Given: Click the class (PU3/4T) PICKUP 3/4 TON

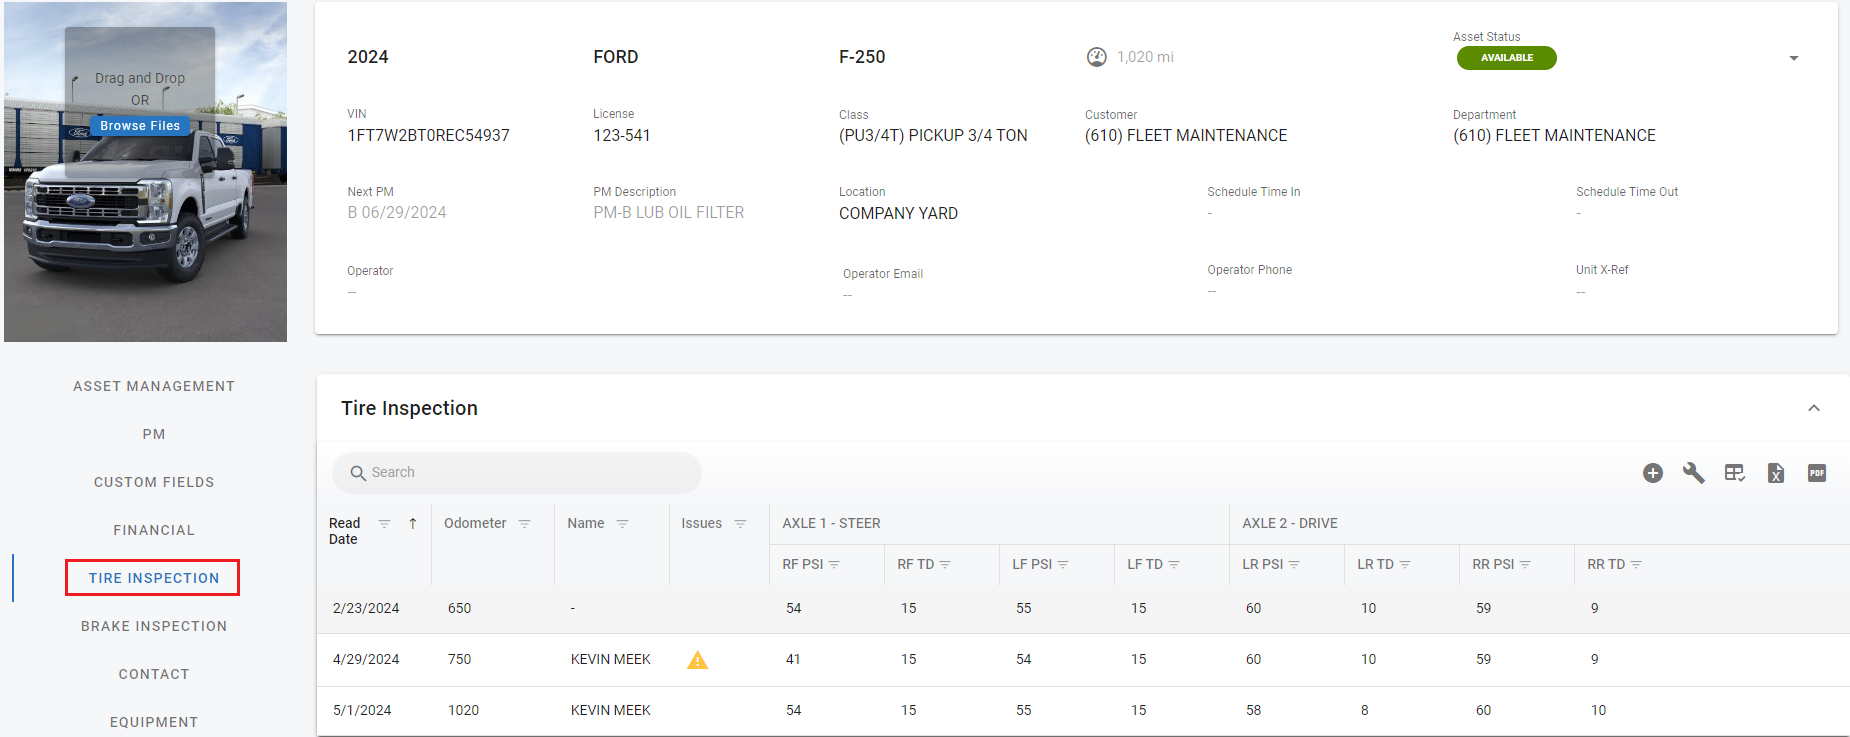Looking at the screenshot, I should point(933,135).
